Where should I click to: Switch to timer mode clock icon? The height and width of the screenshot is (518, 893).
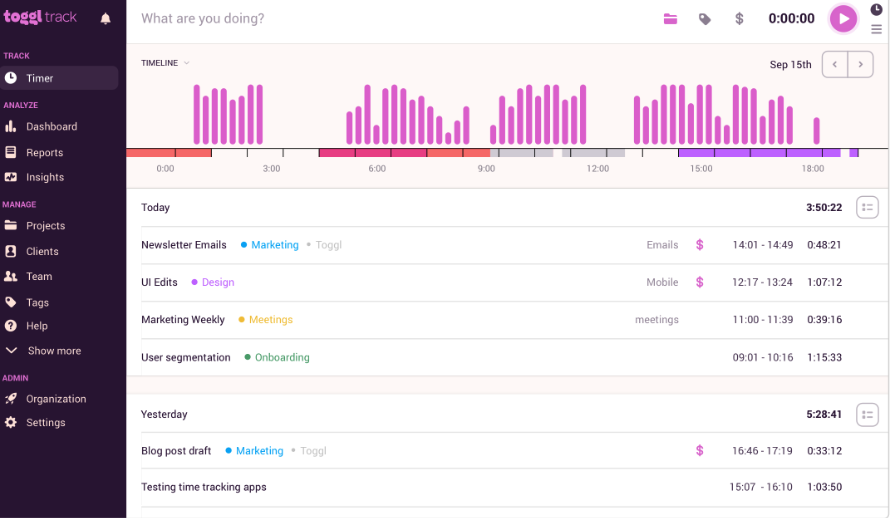pyautogui.click(x=876, y=9)
